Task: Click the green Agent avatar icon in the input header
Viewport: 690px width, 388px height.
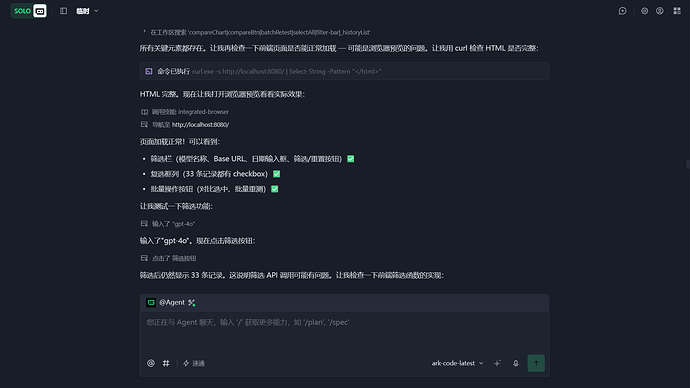Action: [151, 303]
